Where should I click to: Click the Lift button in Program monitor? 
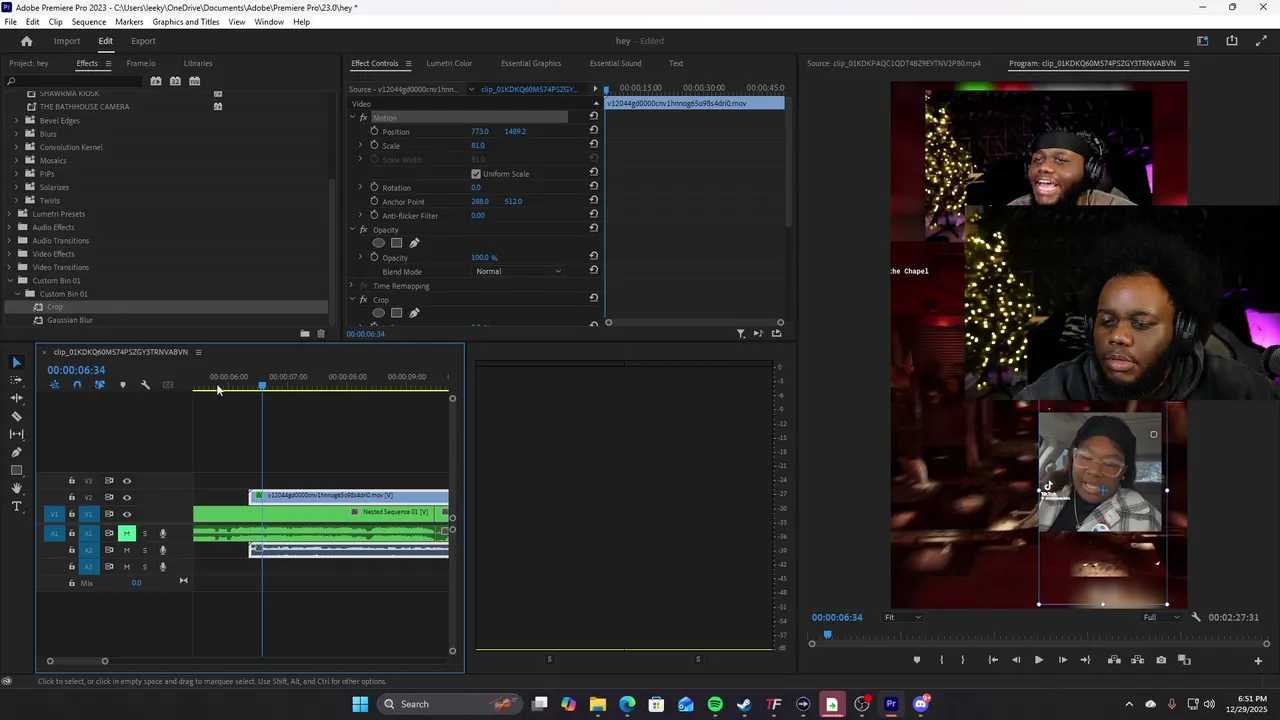[x=1114, y=660]
